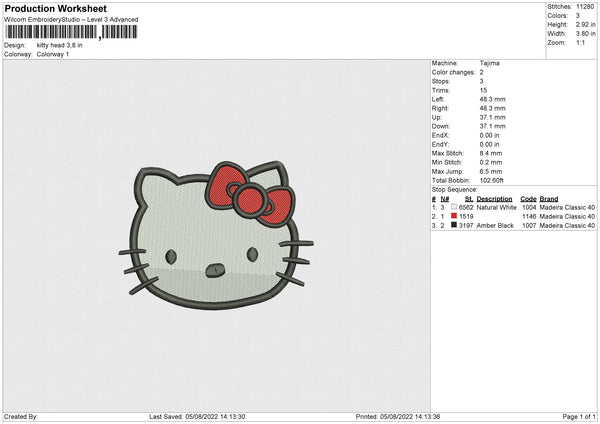Click the Code column header
600x424 pixels.
point(528,199)
